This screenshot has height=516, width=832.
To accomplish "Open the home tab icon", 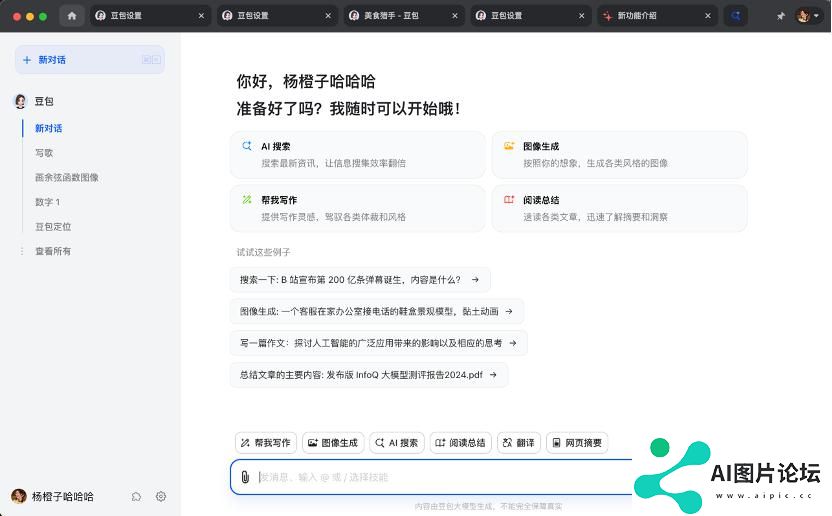I will point(72,16).
